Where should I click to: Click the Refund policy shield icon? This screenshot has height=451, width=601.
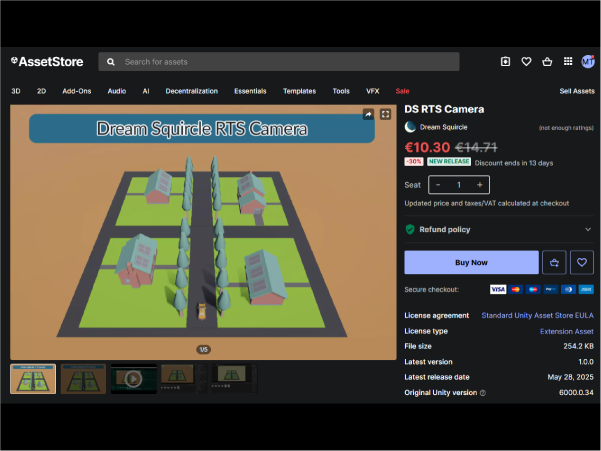click(410, 230)
